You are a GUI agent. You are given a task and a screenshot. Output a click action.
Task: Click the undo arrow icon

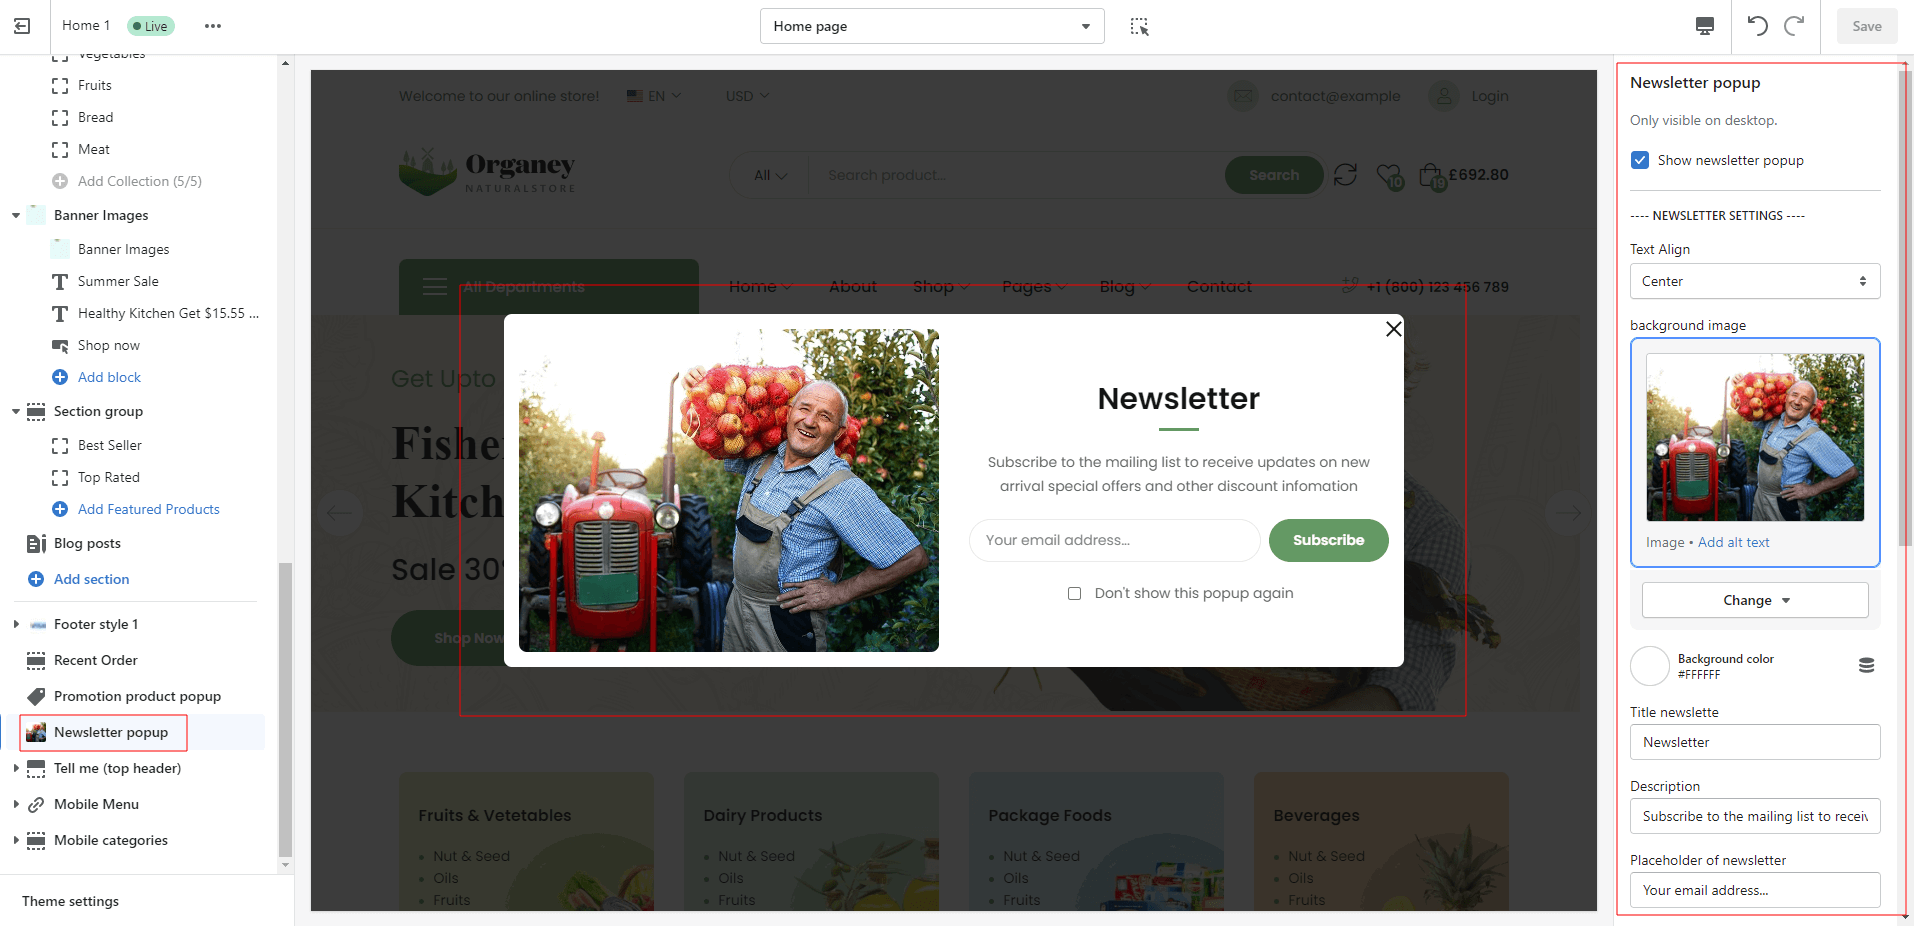point(1757,26)
